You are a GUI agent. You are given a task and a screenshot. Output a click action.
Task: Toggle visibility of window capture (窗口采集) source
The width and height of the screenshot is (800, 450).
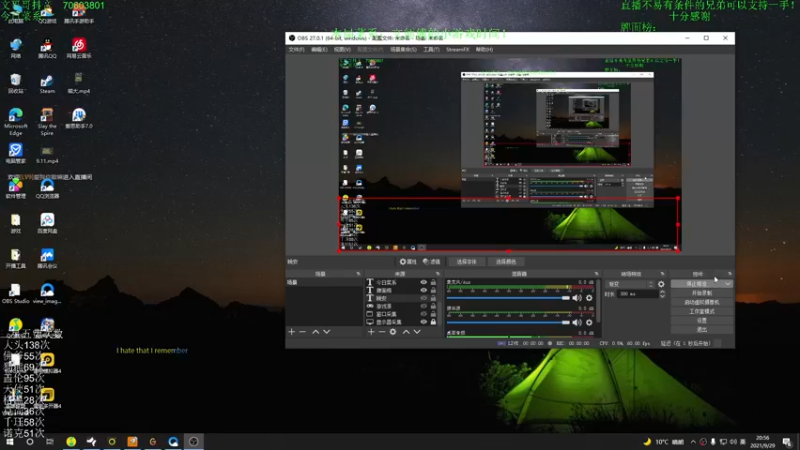(423, 314)
